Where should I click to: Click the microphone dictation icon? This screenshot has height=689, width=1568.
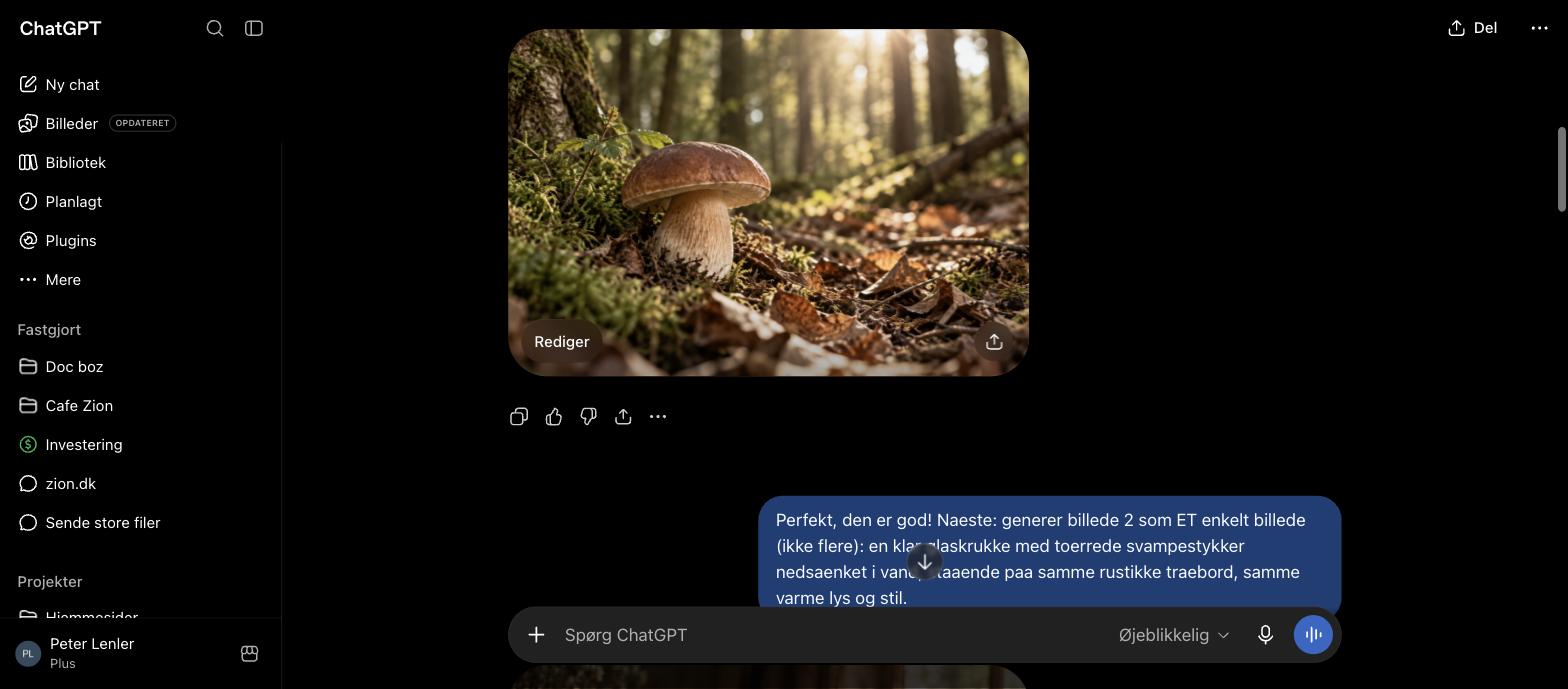pos(1265,635)
